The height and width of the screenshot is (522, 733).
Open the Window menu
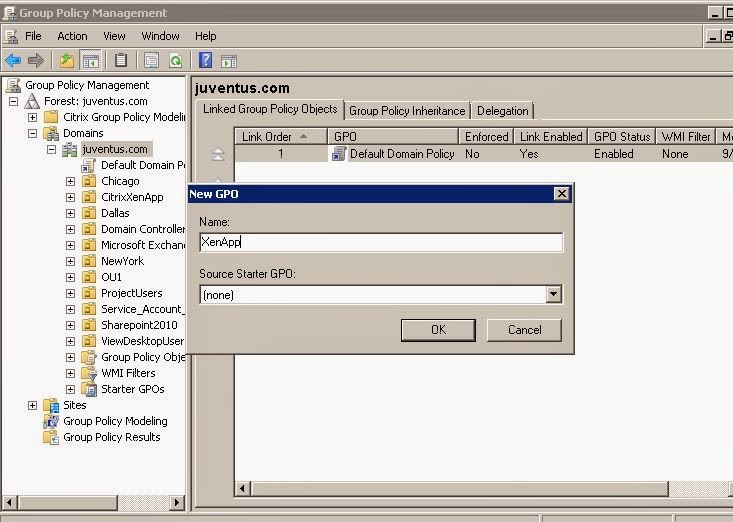point(160,36)
